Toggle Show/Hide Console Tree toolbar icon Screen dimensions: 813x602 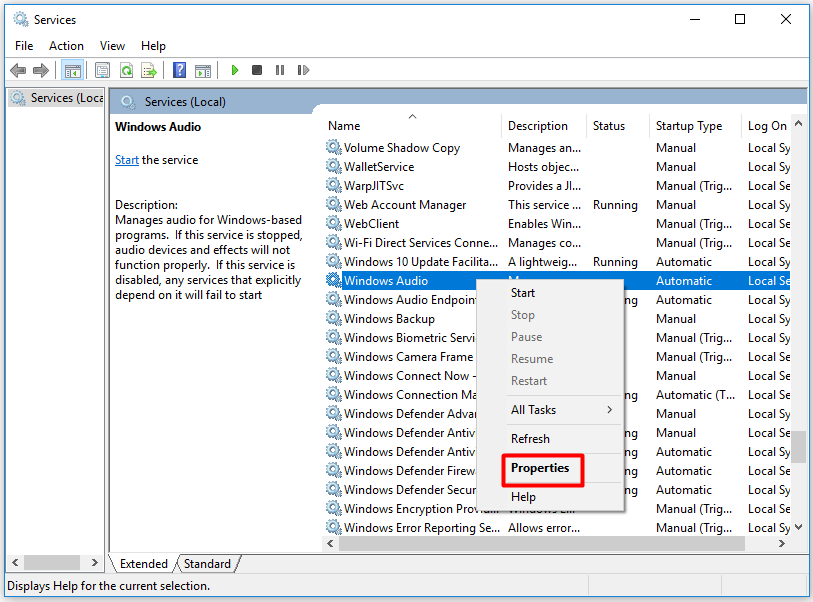tap(73, 70)
